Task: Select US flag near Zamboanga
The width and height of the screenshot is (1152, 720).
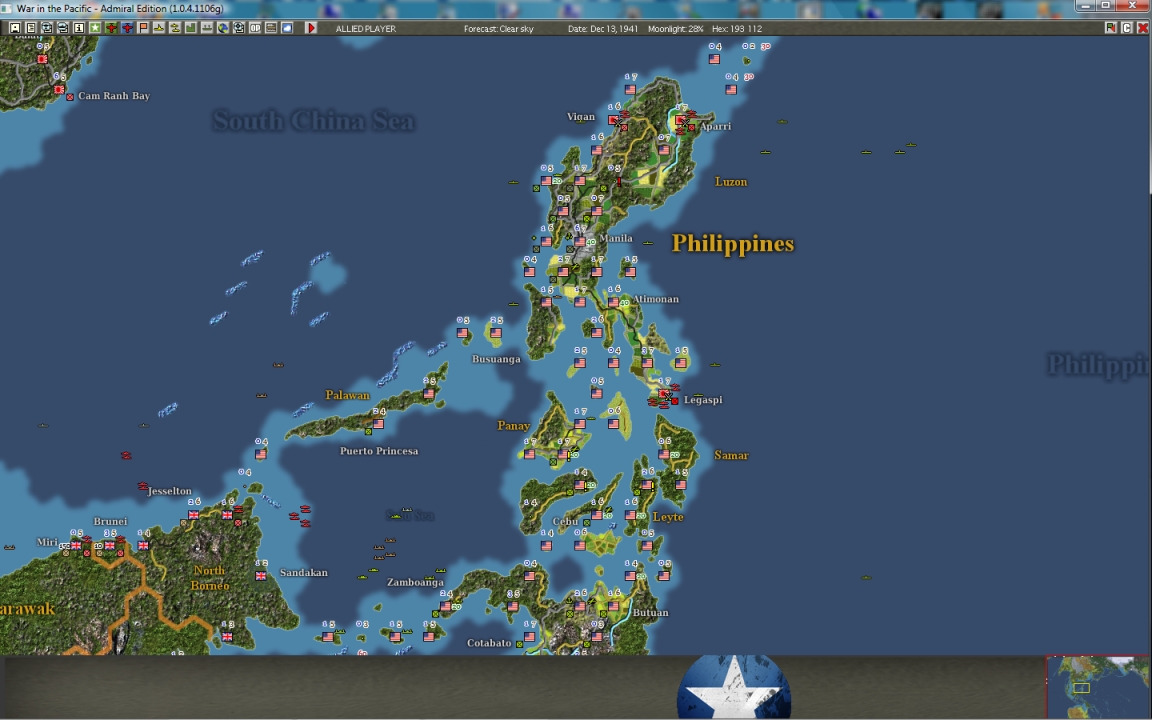Action: point(446,606)
